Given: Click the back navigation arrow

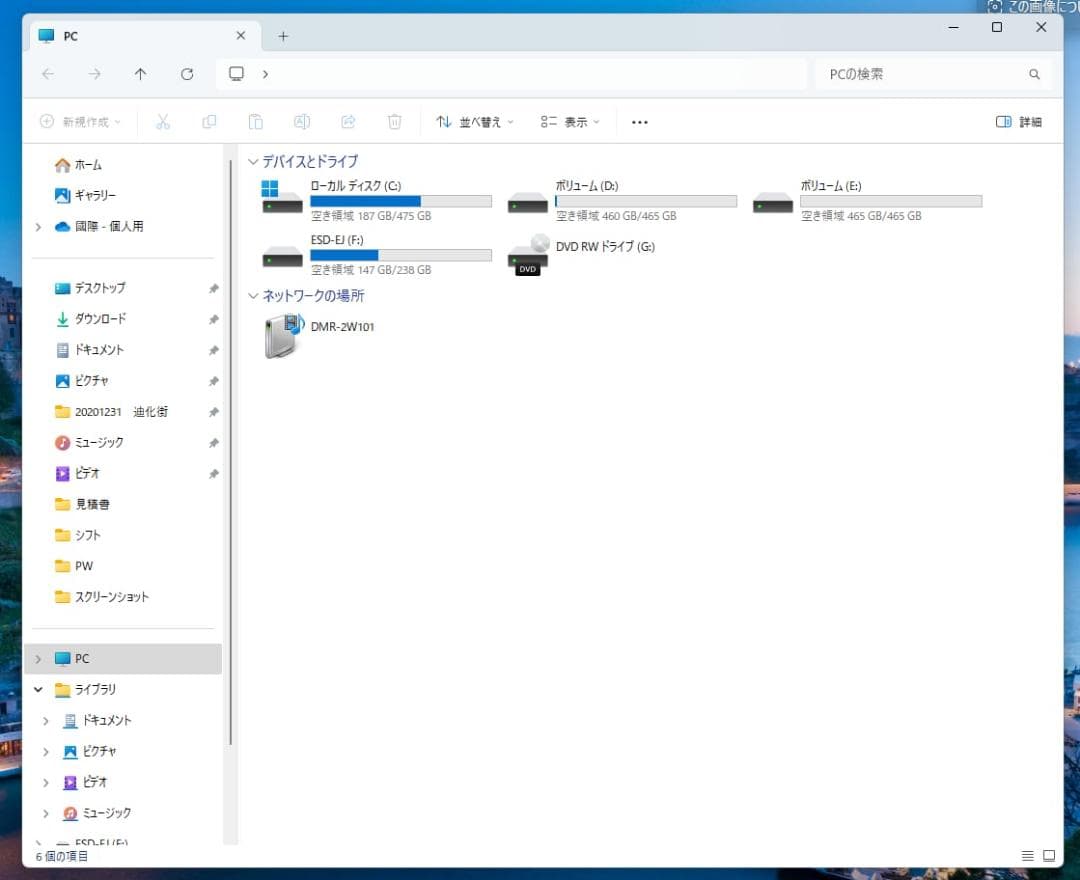Looking at the screenshot, I should tap(48, 73).
